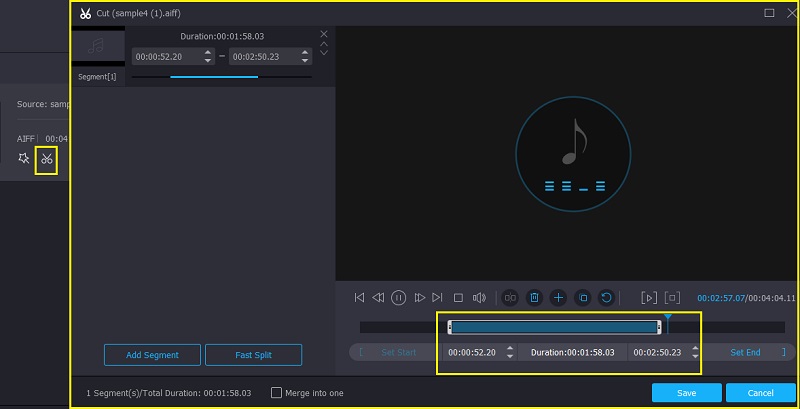Screen dimensions: 800x409
Task: Pause playback with the pause button
Action: point(398,297)
